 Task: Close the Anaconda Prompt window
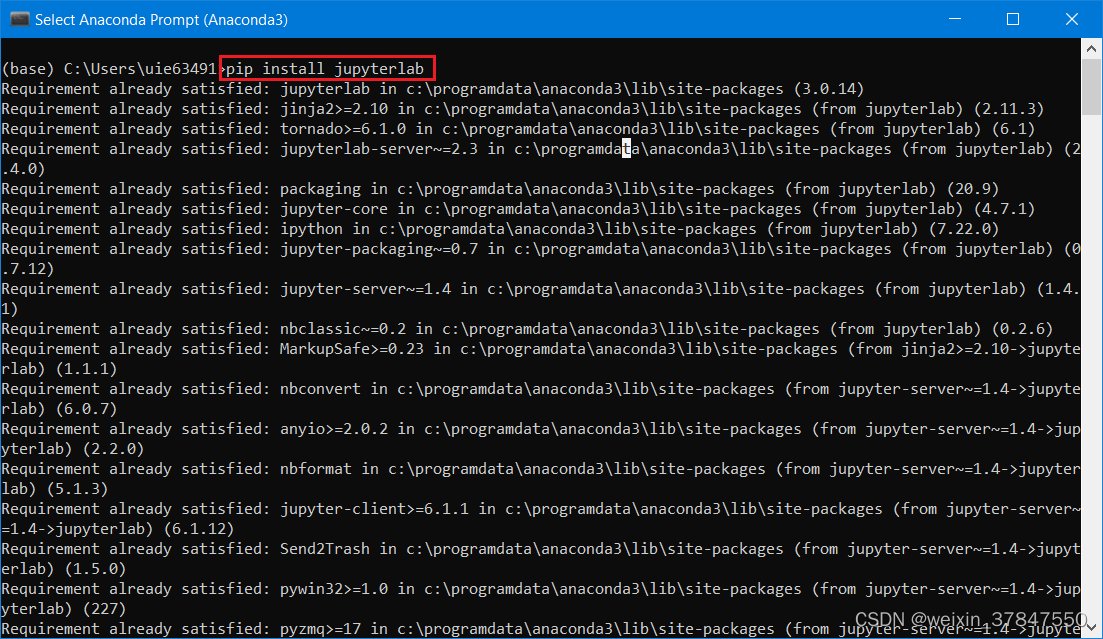click(1072, 18)
